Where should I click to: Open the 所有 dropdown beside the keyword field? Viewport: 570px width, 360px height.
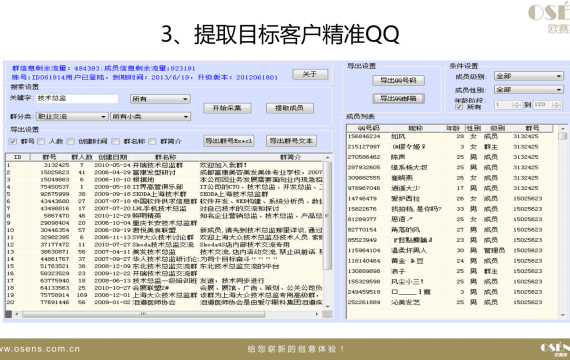tap(160, 99)
